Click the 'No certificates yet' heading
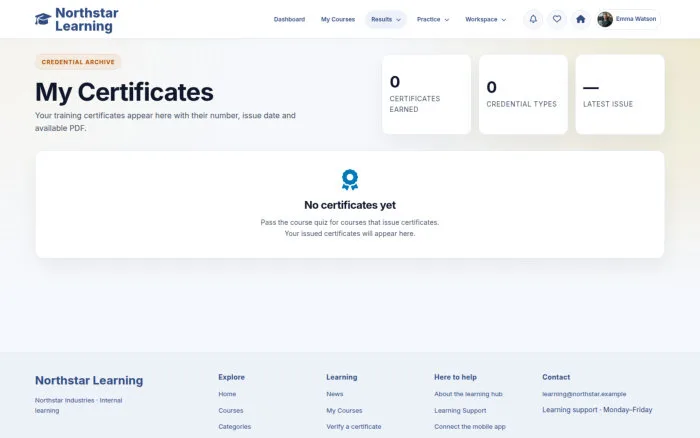The width and height of the screenshot is (700, 438). click(350, 205)
